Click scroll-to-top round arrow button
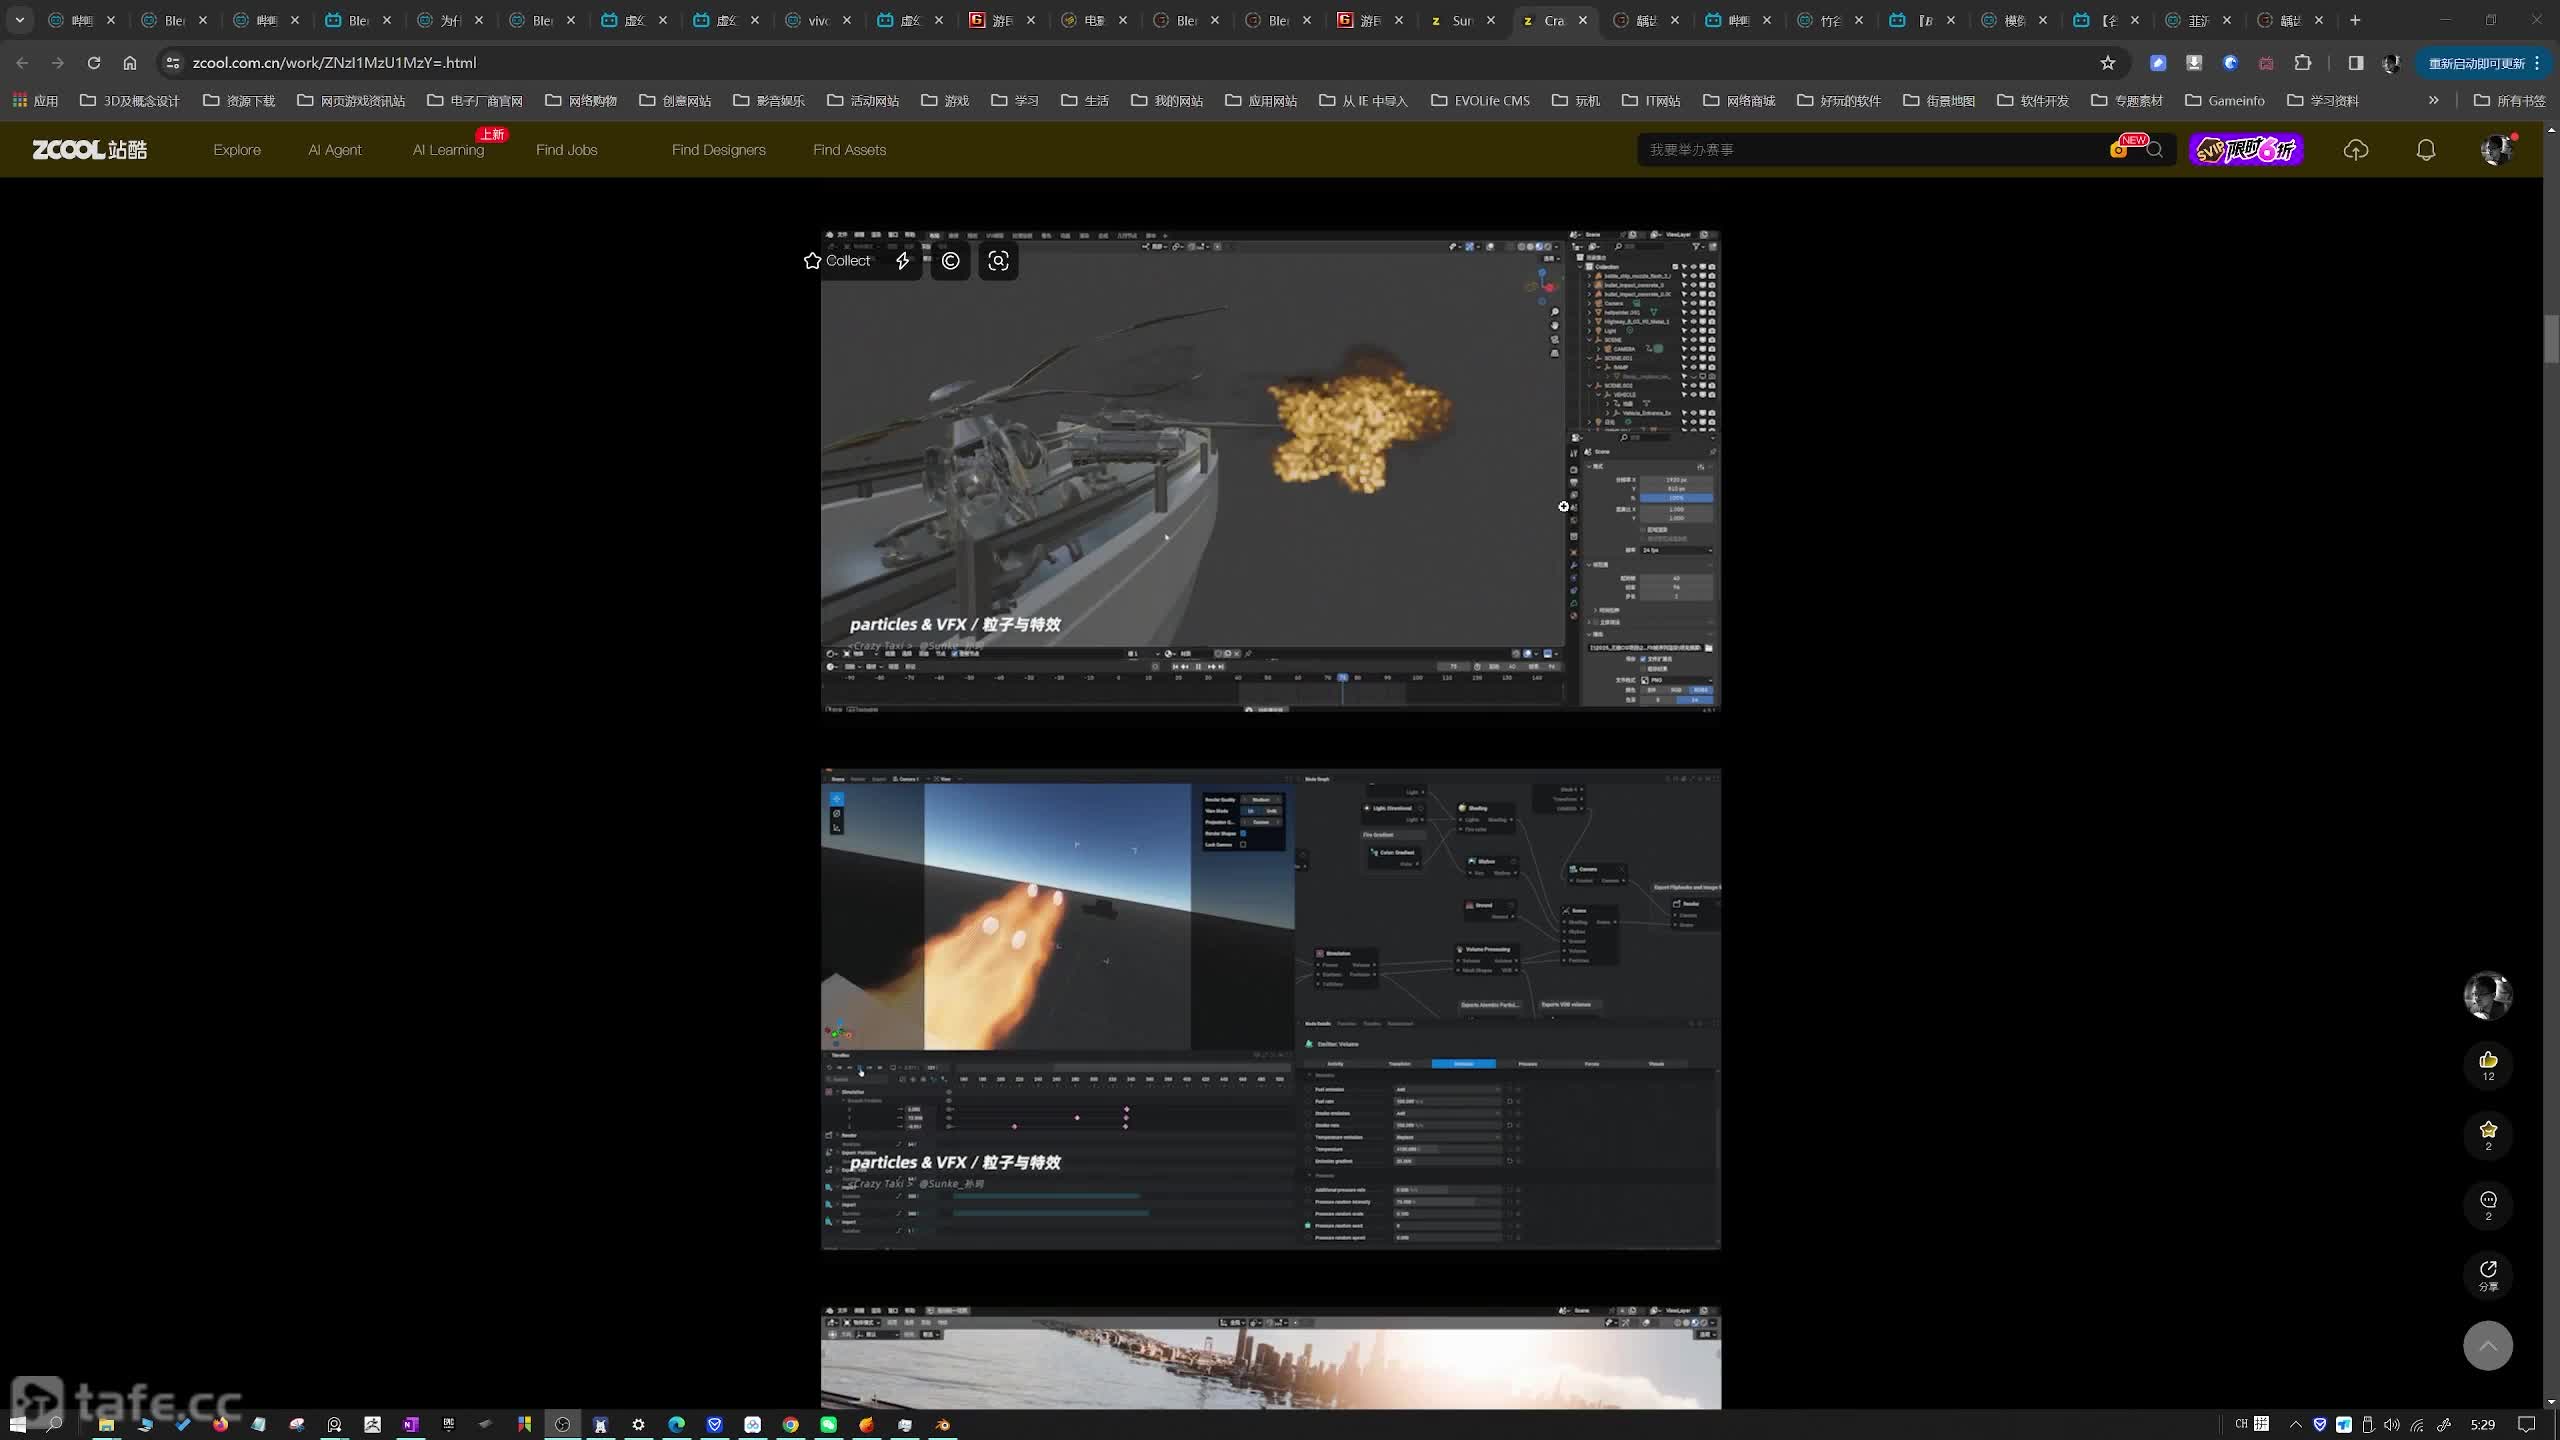Viewport: 2560px width, 1440px height. click(x=2488, y=1346)
